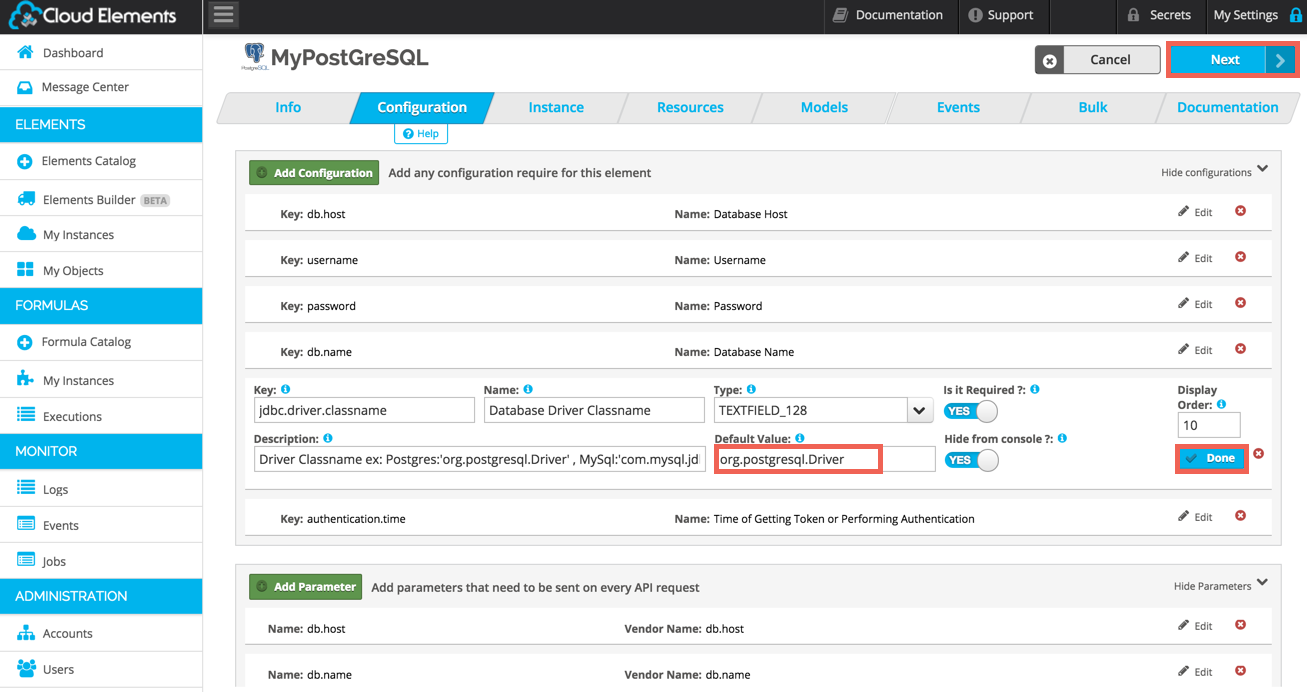Edit the username configuration

point(1195,258)
